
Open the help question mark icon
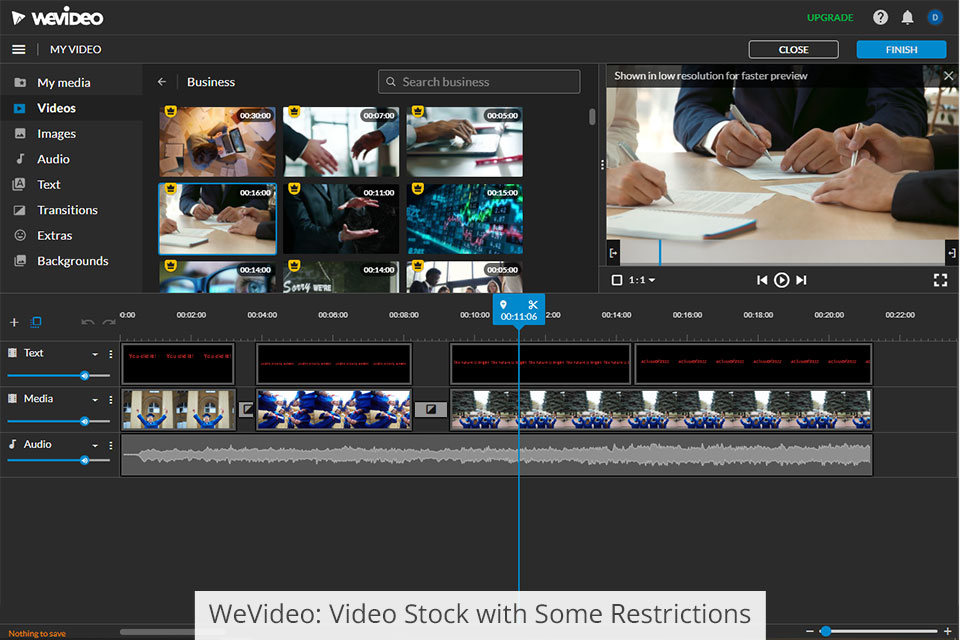[880, 17]
